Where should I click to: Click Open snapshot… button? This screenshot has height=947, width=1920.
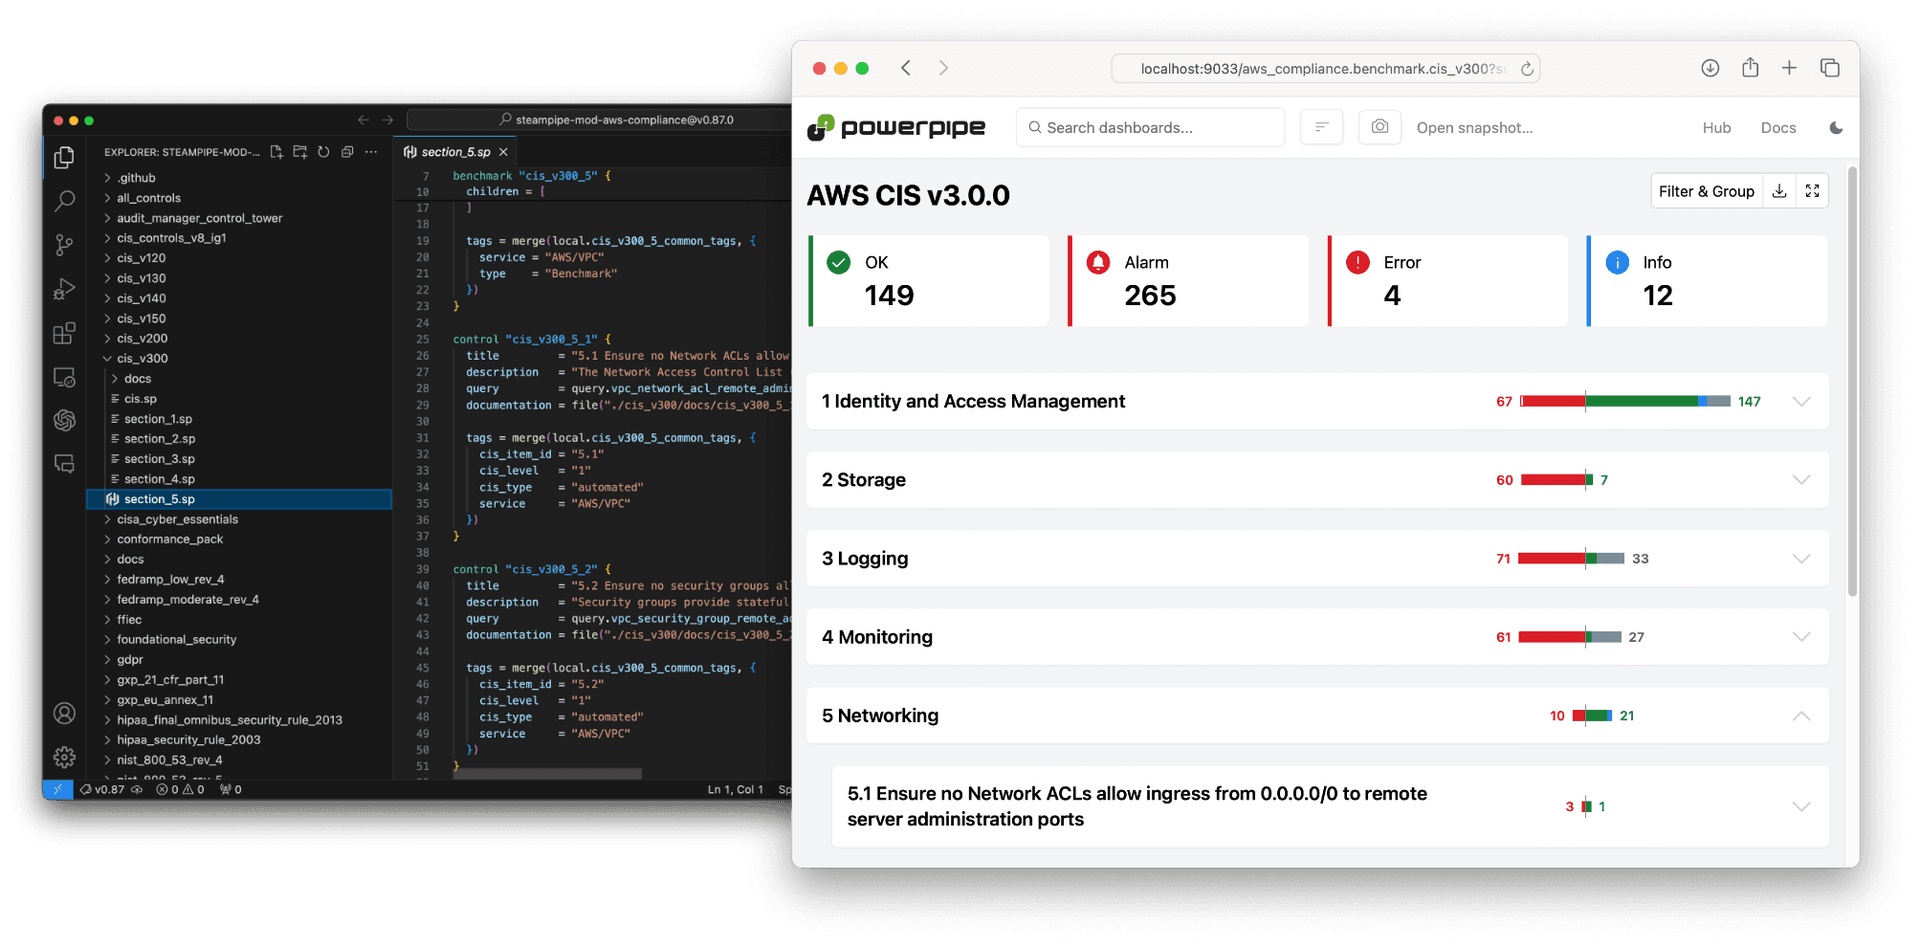coord(1474,128)
